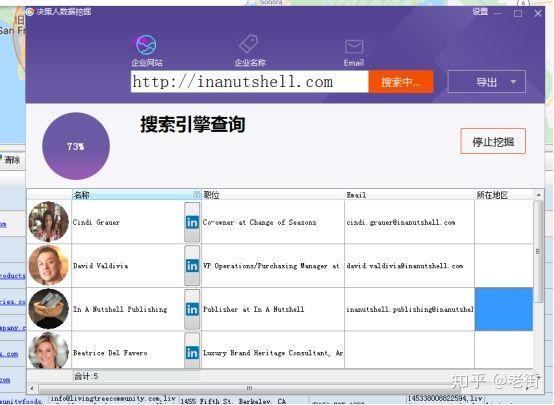Click the table scroll-up arrow
The width and height of the screenshot is (554, 405).
point(538,195)
